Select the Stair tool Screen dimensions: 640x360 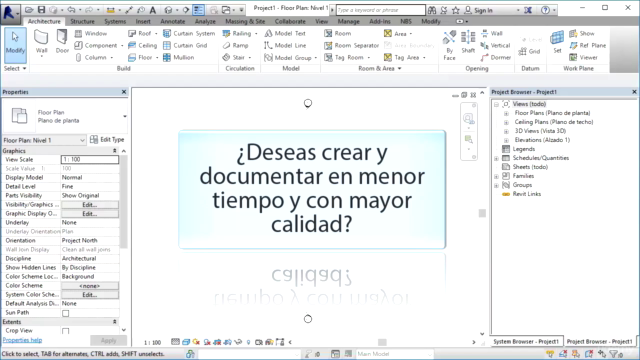234,58
